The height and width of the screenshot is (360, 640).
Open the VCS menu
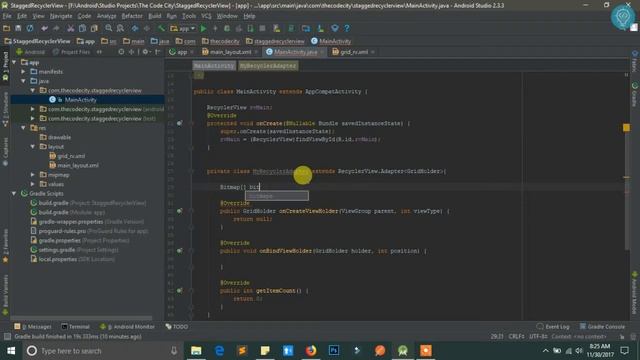[206, 16]
